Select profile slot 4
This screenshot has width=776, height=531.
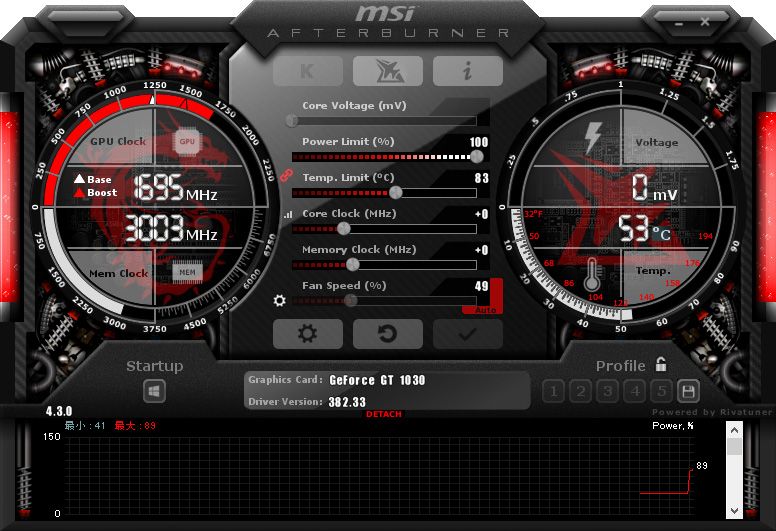coord(634,391)
